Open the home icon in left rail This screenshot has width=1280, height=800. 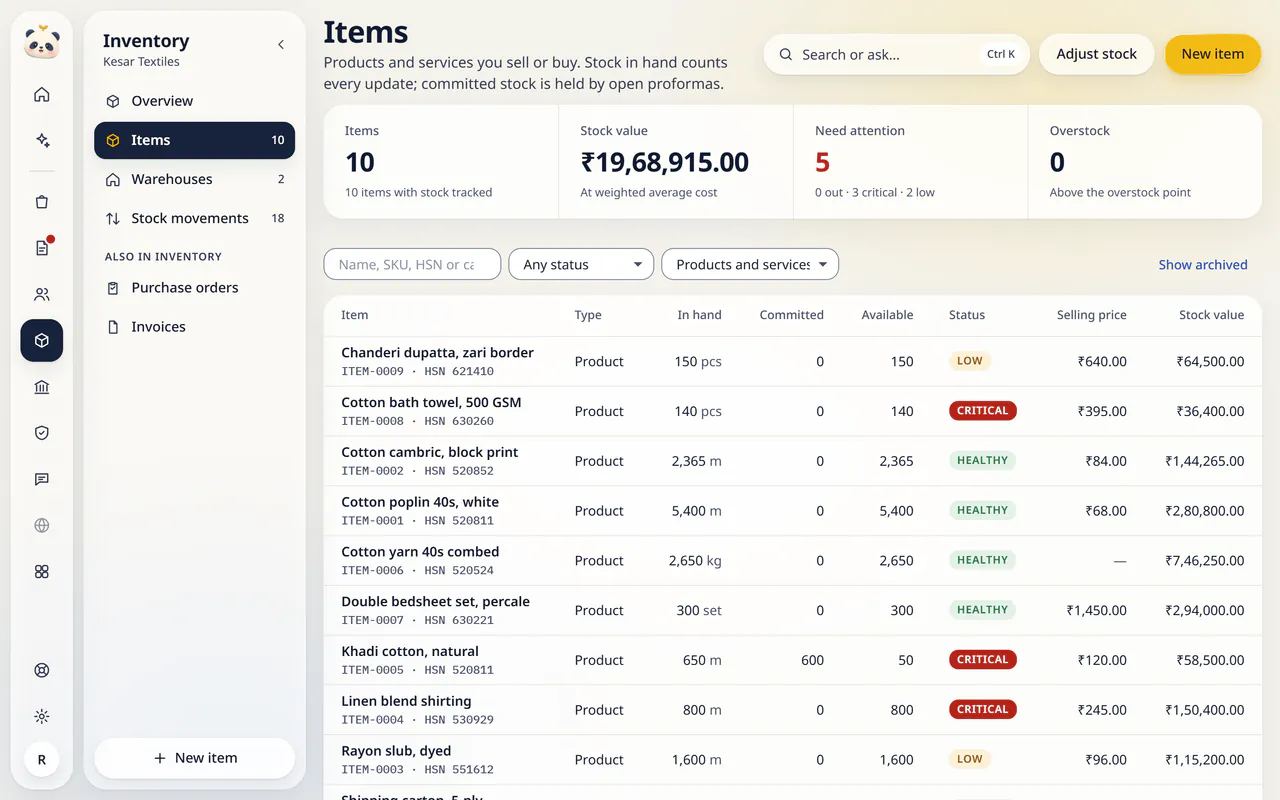point(42,95)
